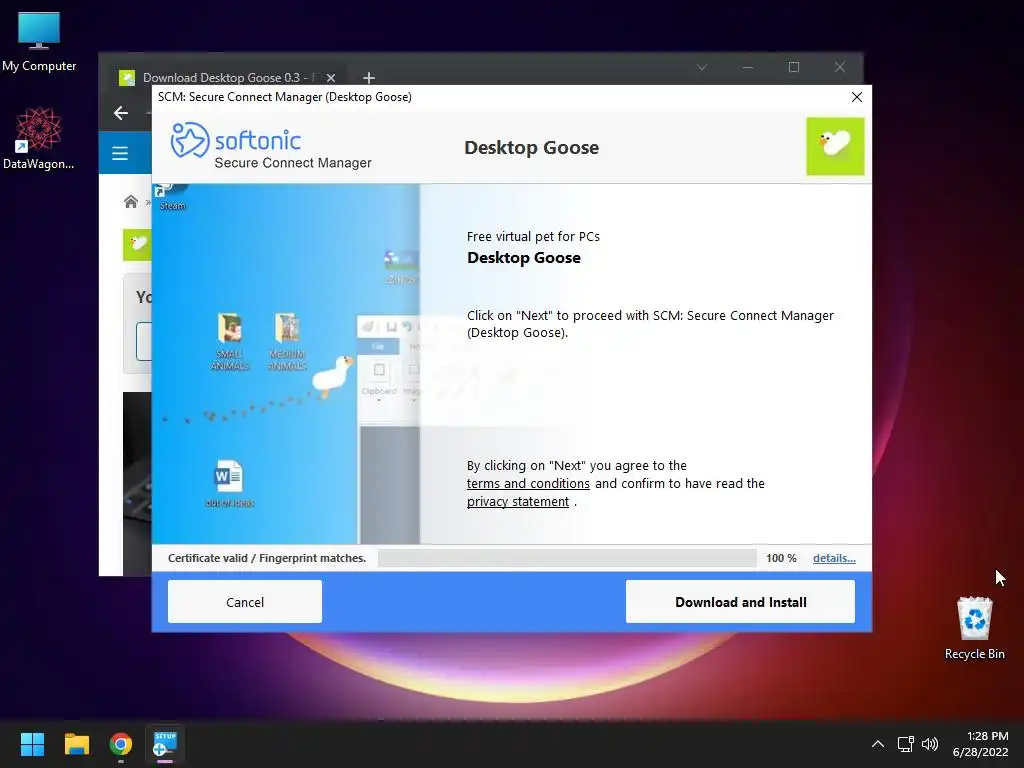Open the clock showing 1:28 PM
Viewport: 1024px width, 768px height.
tap(980, 744)
